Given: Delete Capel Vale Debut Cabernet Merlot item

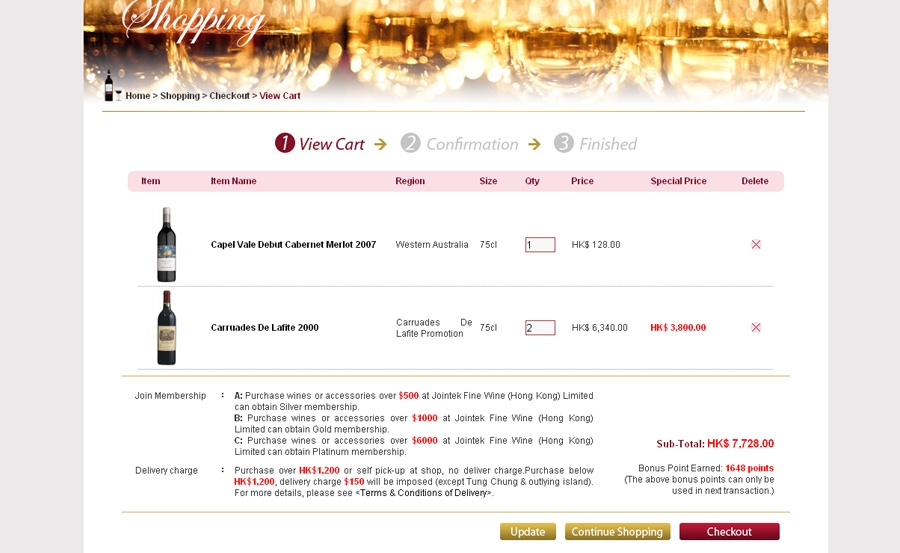Looking at the screenshot, I should (x=755, y=245).
